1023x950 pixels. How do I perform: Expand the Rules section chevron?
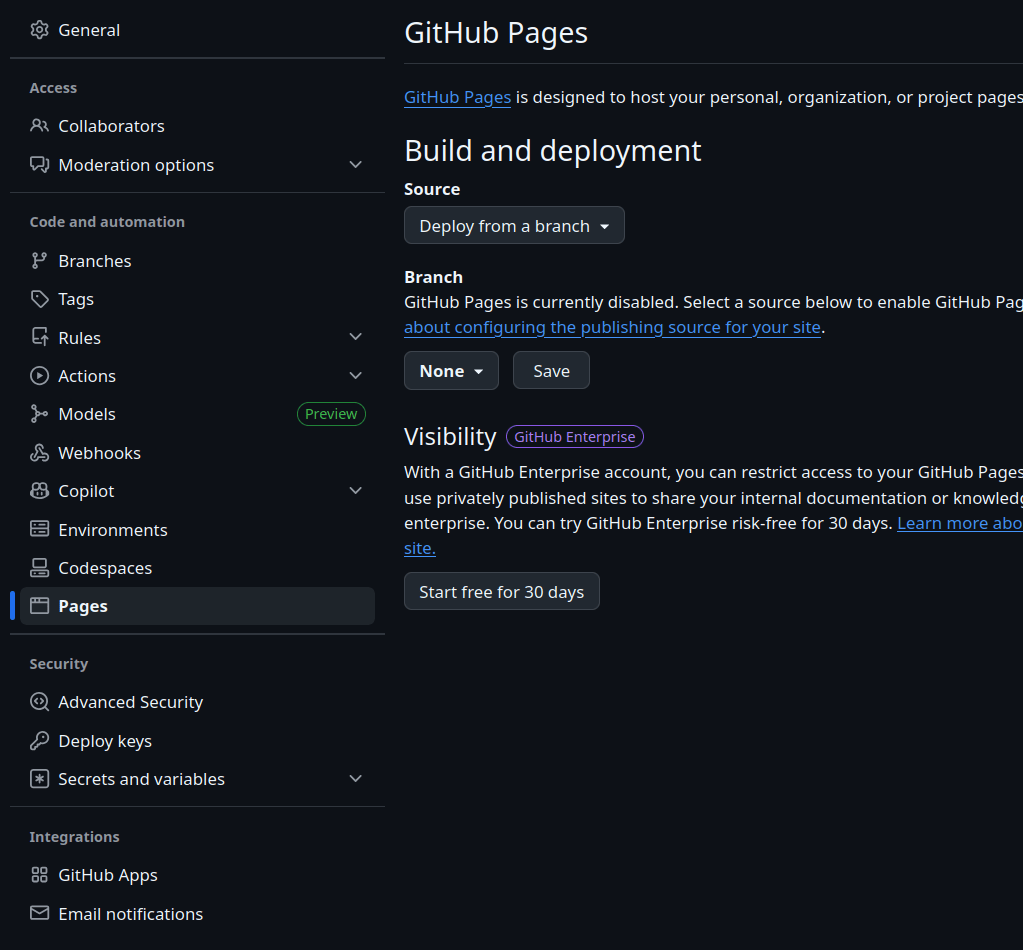(x=356, y=337)
